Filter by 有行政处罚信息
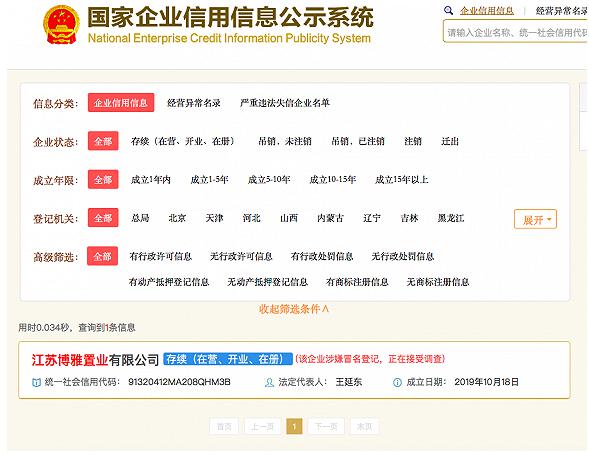This screenshot has width=589, height=456. click(x=322, y=257)
